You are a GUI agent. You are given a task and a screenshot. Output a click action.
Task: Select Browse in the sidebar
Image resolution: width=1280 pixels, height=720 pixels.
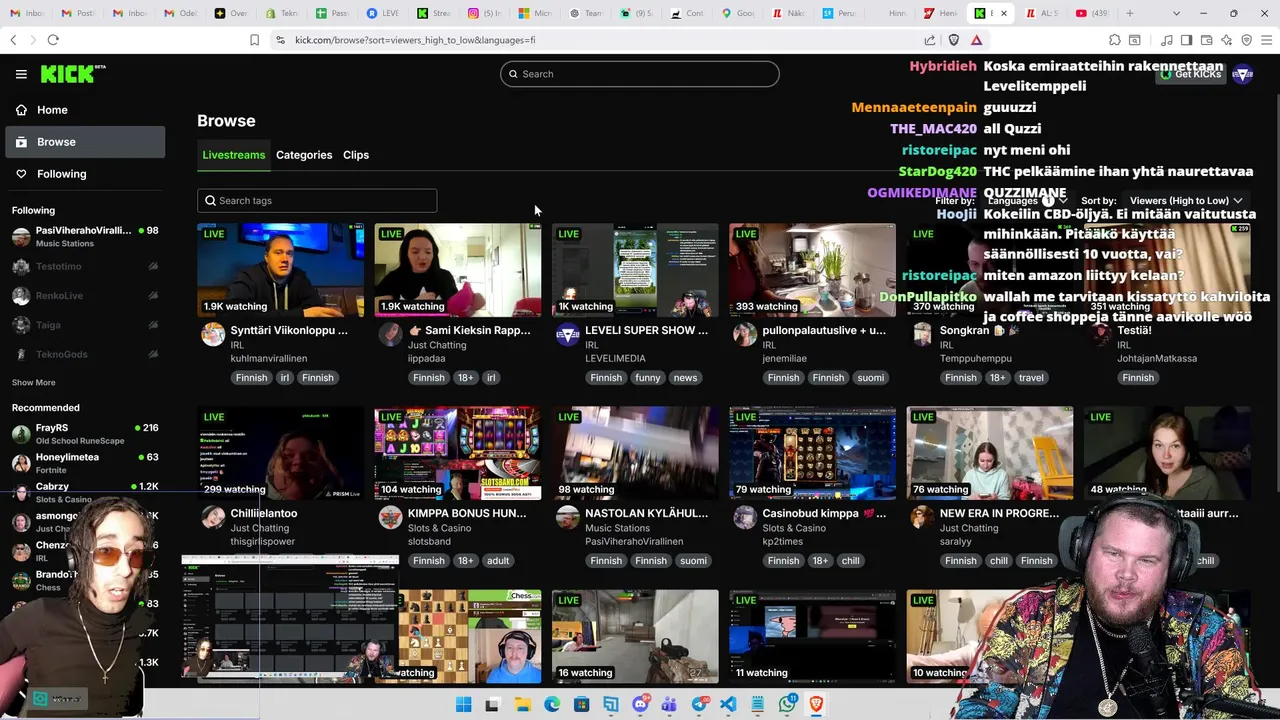click(x=85, y=142)
